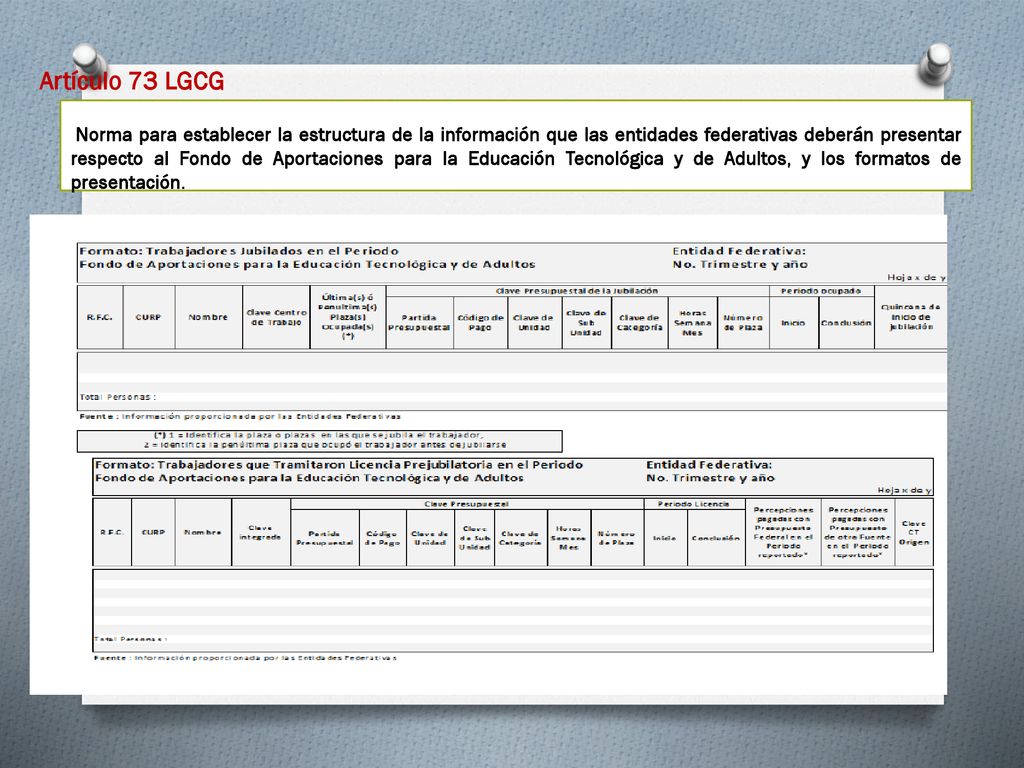Viewport: 1024px width, 768px height.
Task: Click "Hoja x de y" above the Licencia Prejubilatoria table
Action: click(x=904, y=490)
